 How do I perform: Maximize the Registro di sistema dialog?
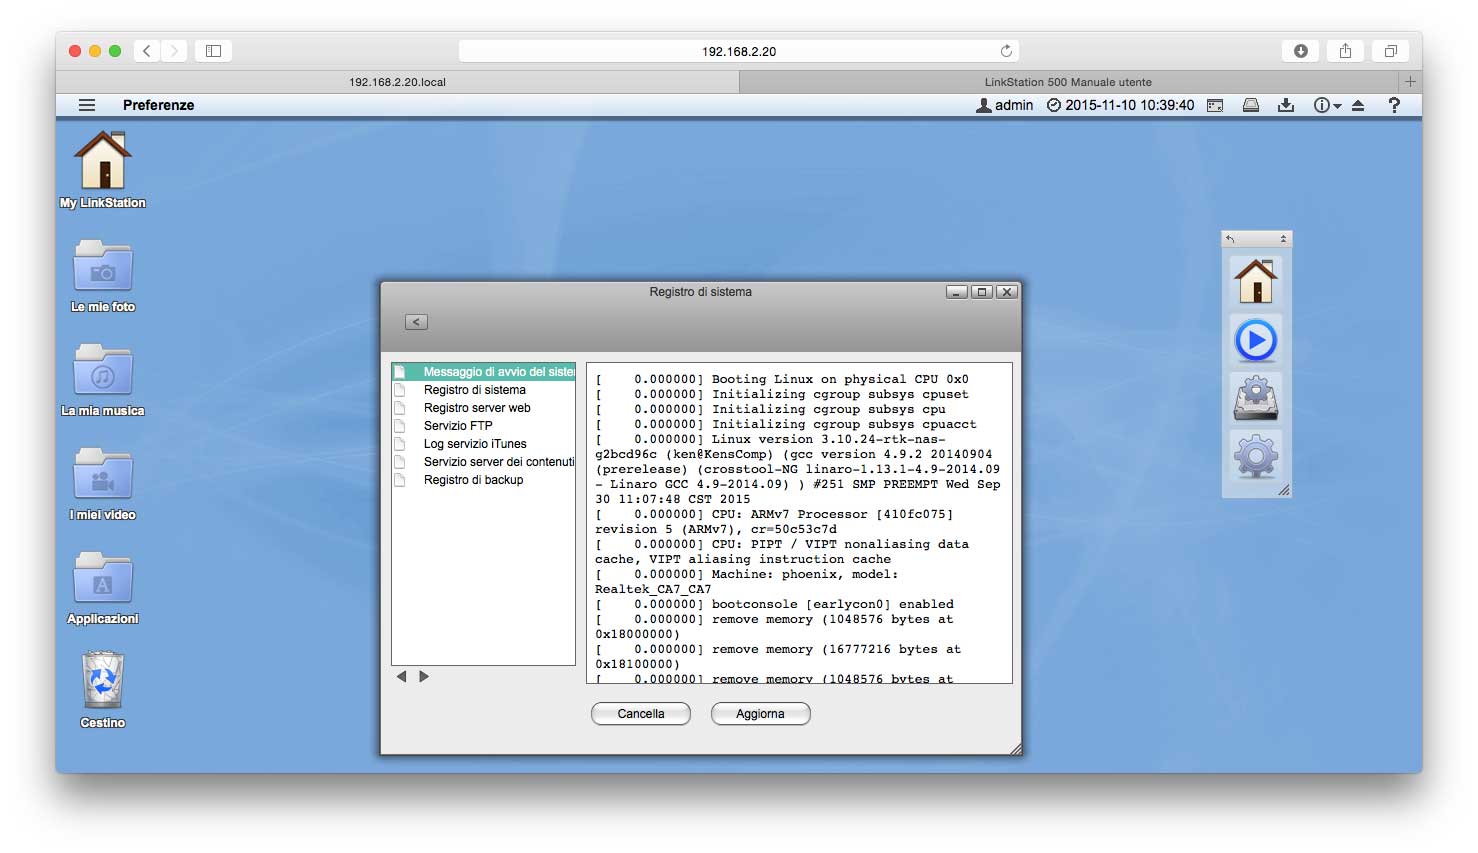tap(982, 292)
